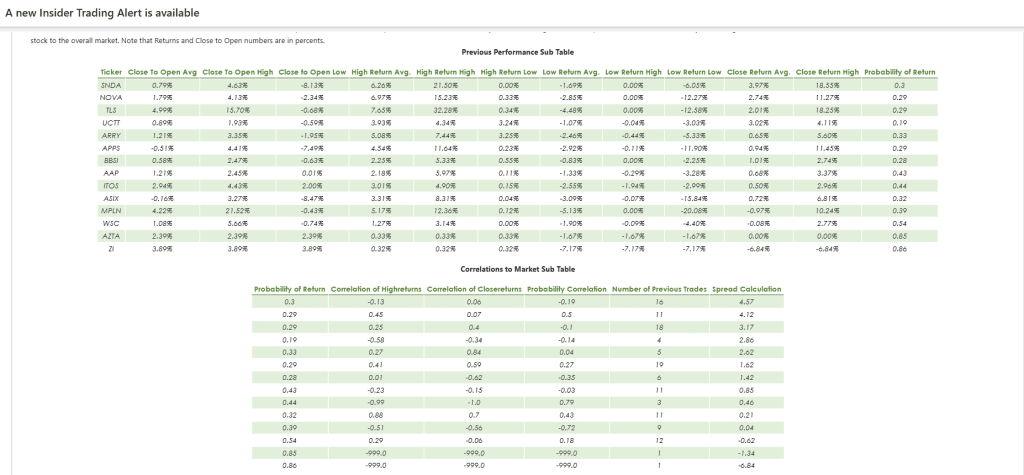Viewport: 1024px width, 475px height.
Task: Click the AZTA ticker cell
Action: [x=110, y=235]
